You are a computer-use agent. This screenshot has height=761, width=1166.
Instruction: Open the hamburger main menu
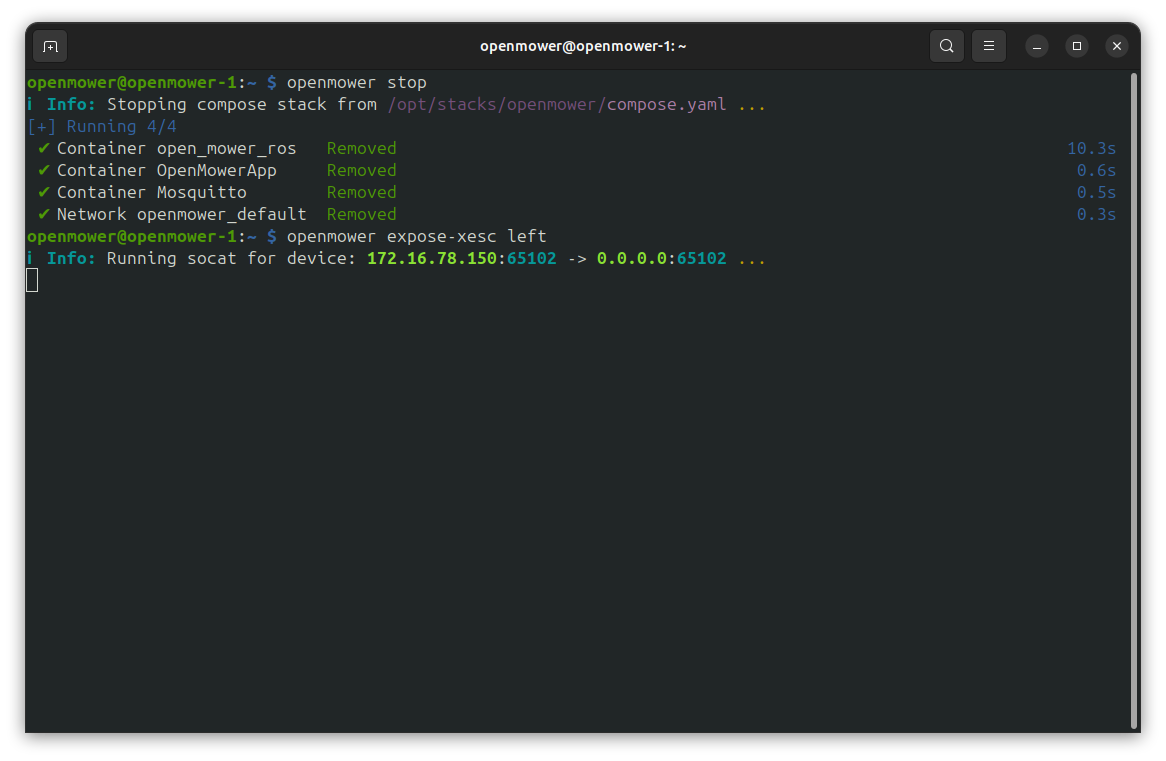(988, 46)
